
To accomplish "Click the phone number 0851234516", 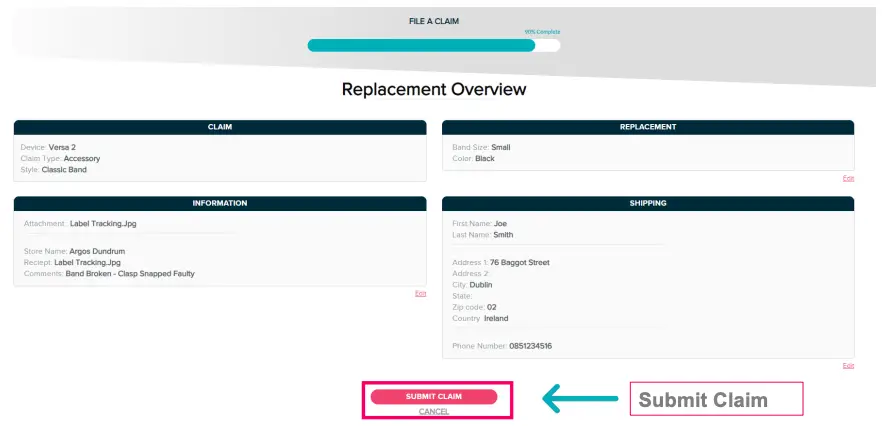I will pyautogui.click(x=530, y=346).
